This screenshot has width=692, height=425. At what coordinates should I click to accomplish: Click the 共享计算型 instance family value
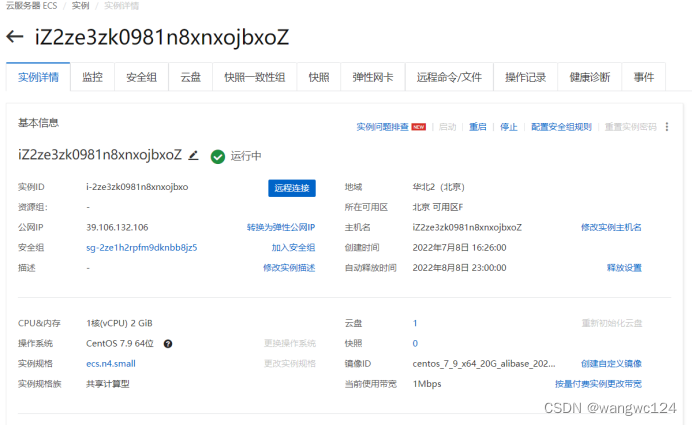point(108,384)
